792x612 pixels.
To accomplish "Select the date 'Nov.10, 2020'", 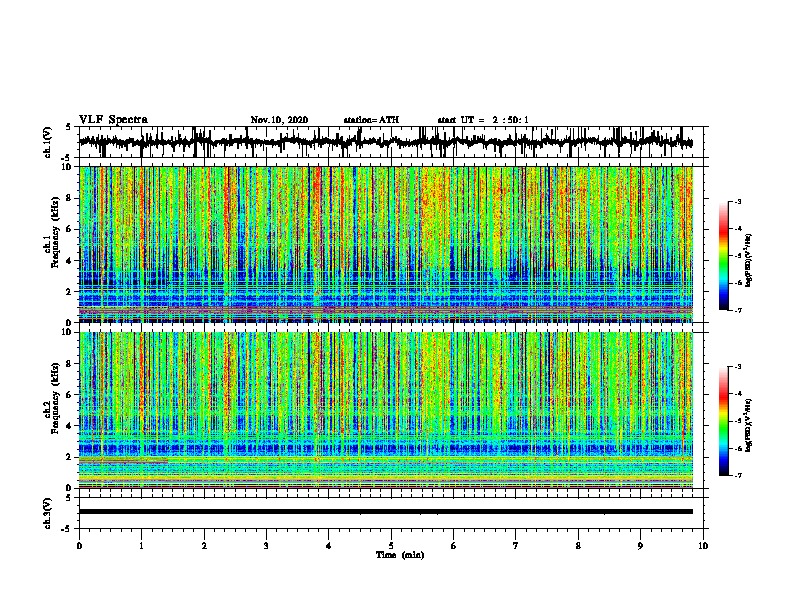I will coord(279,120).
